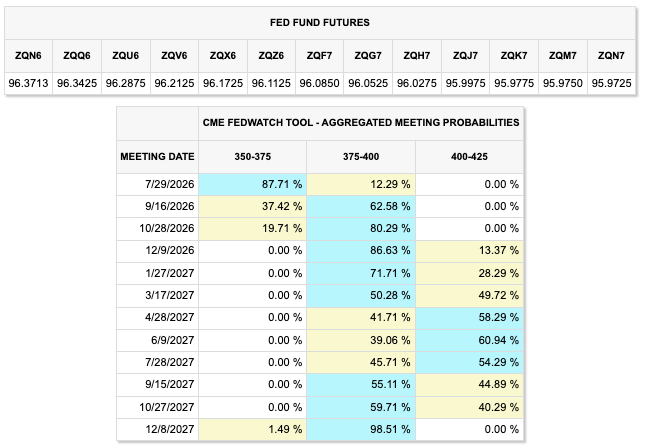Click the 95.9725 price value
The height and width of the screenshot is (448, 647).
coord(612,83)
